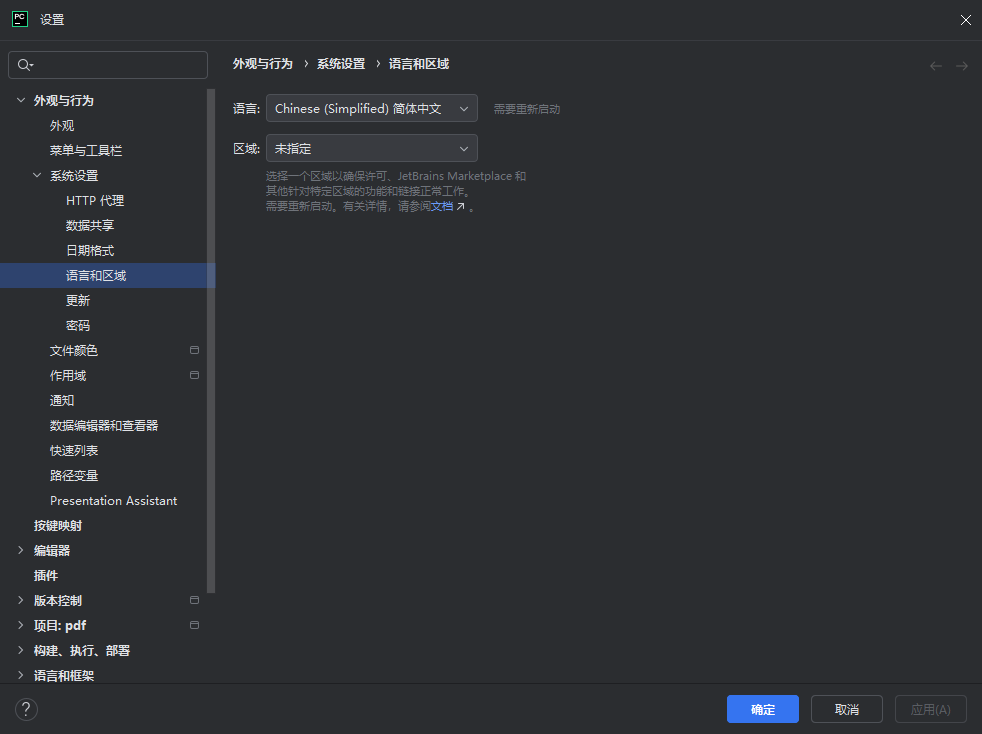Select 路径变量 settings page
This screenshot has height=734, width=982.
74,475
